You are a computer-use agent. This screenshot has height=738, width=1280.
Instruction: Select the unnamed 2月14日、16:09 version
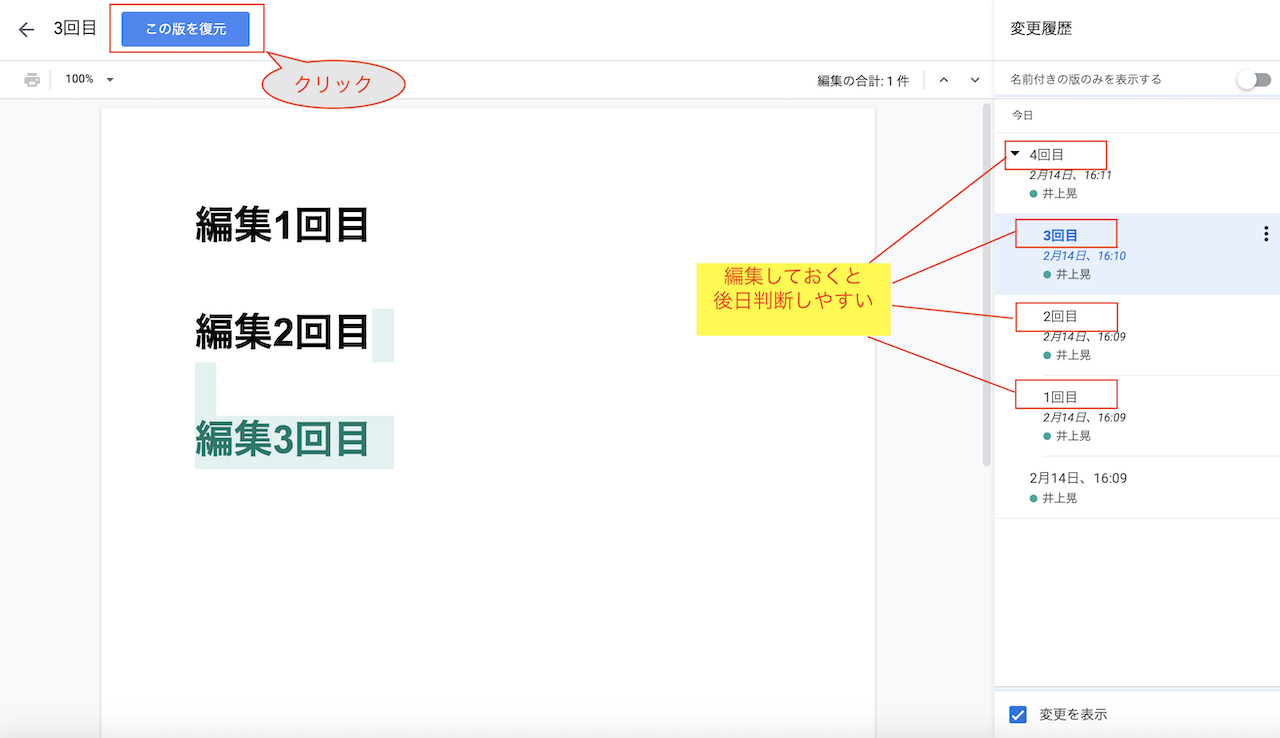[x=1078, y=479]
